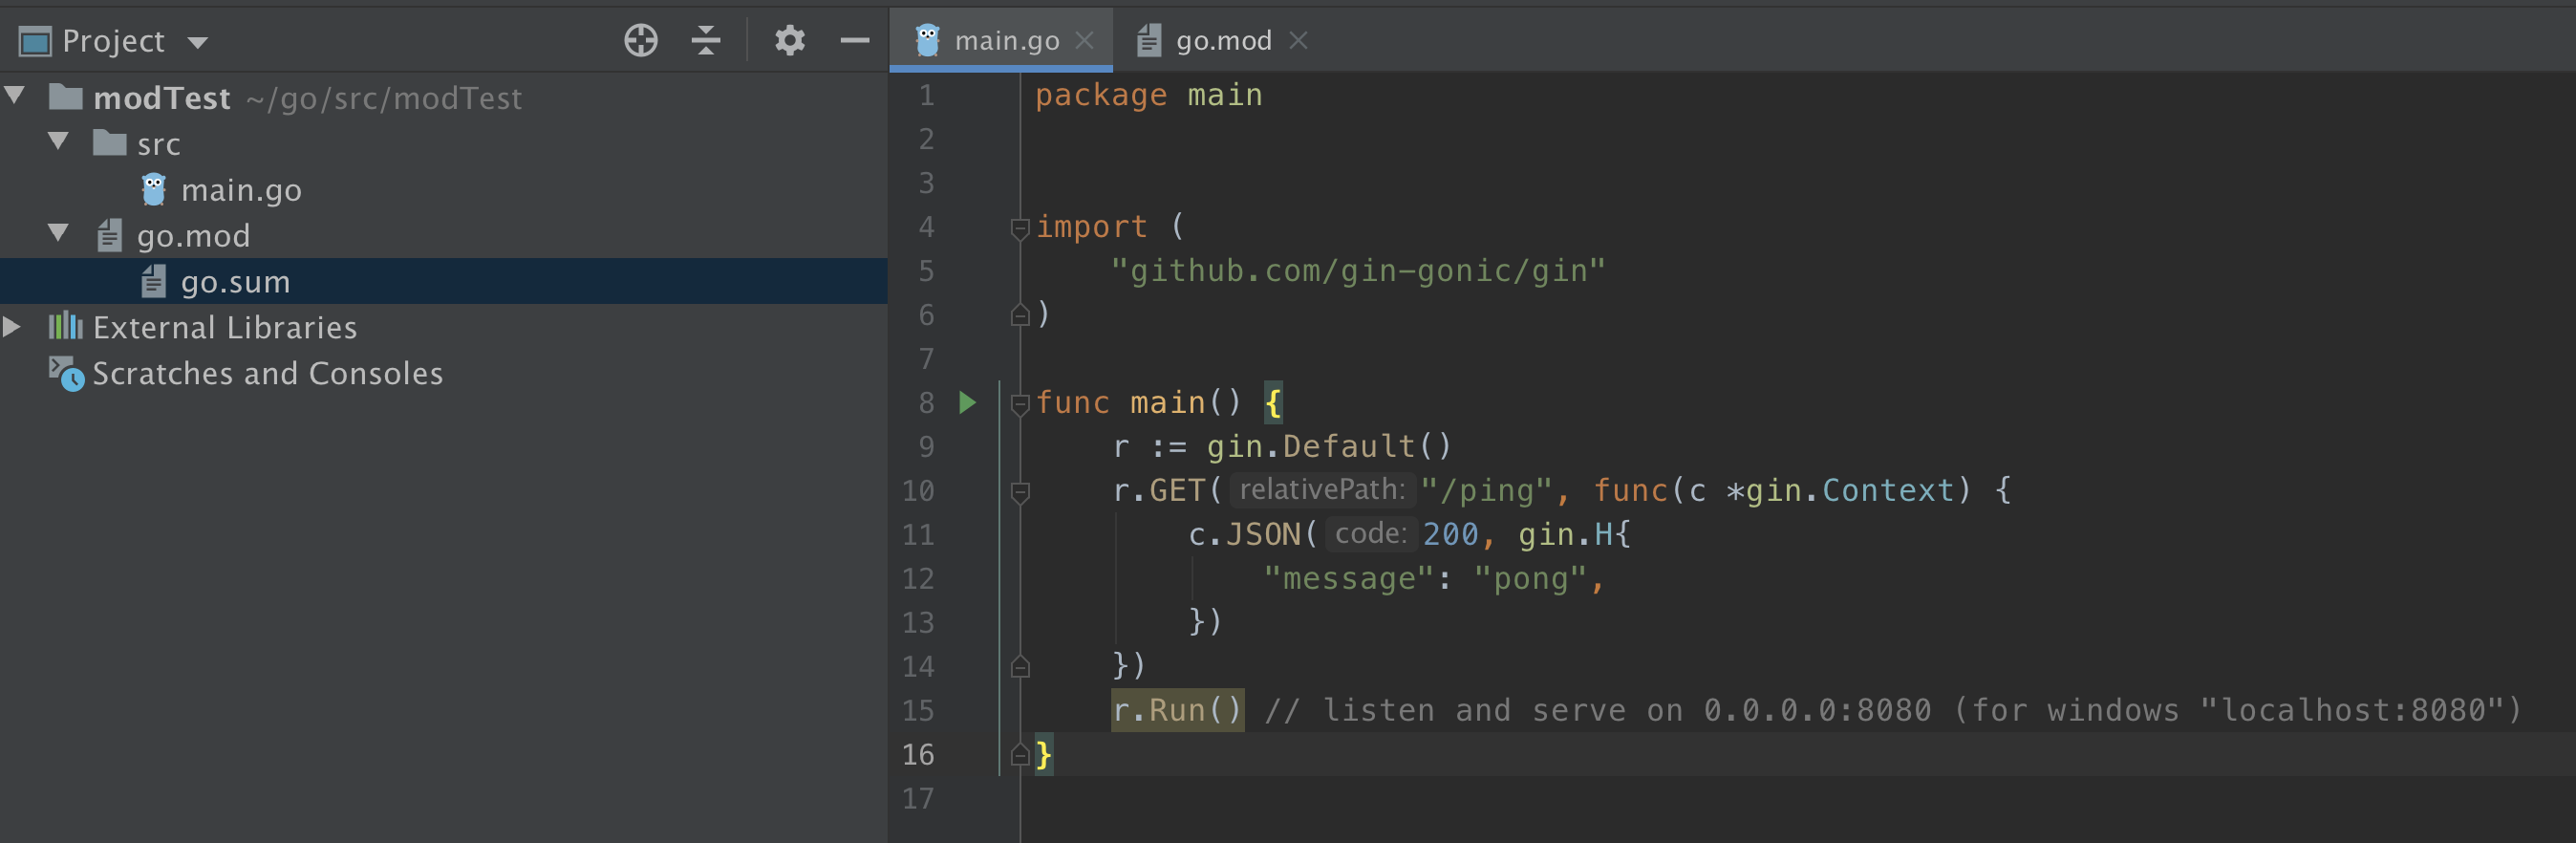This screenshot has height=843, width=2576.
Task: Hide the Project panel with minus icon
Action: pyautogui.click(x=855, y=41)
